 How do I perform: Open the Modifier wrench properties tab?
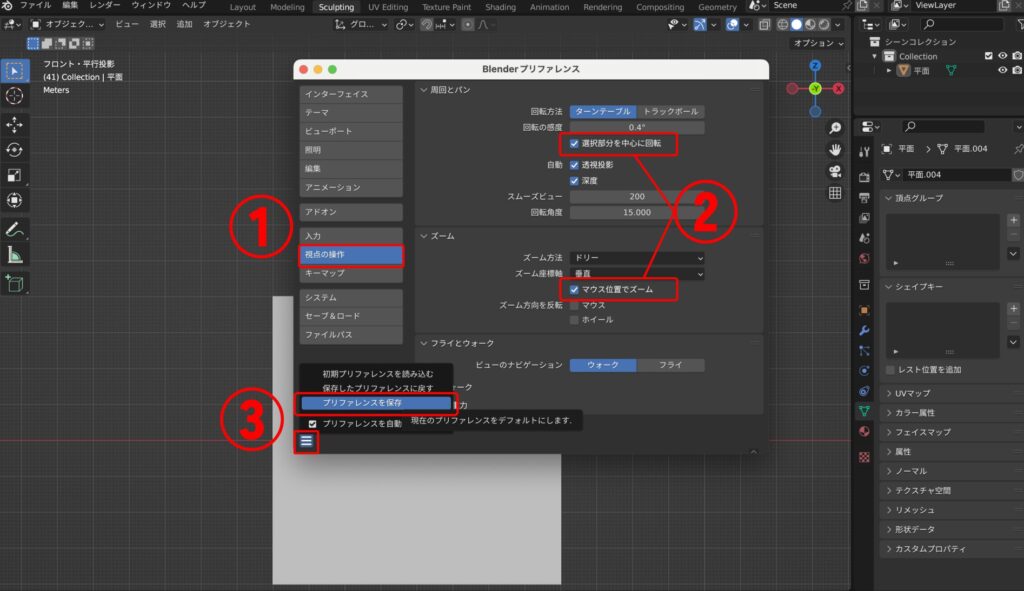pos(864,329)
